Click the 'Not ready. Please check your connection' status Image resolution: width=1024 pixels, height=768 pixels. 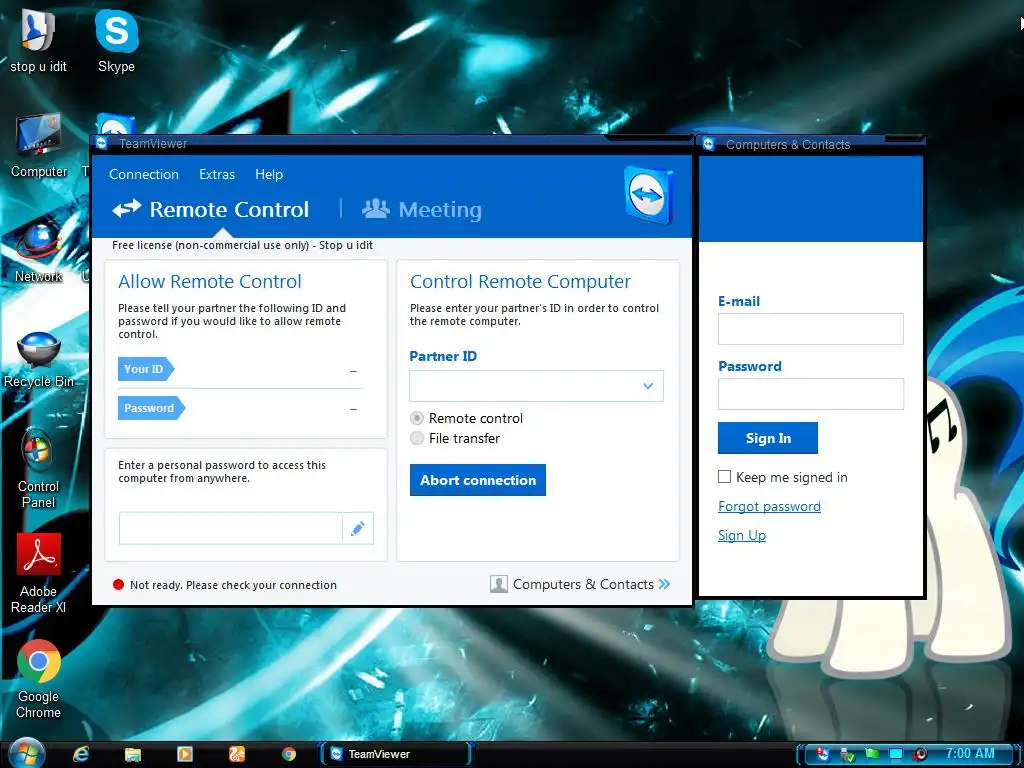233,585
